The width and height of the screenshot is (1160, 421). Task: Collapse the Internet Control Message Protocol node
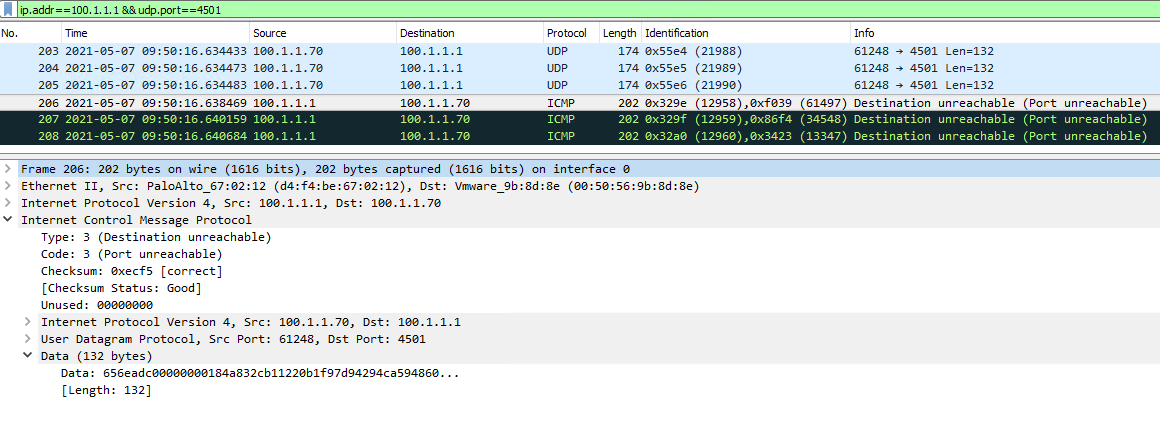(7, 220)
